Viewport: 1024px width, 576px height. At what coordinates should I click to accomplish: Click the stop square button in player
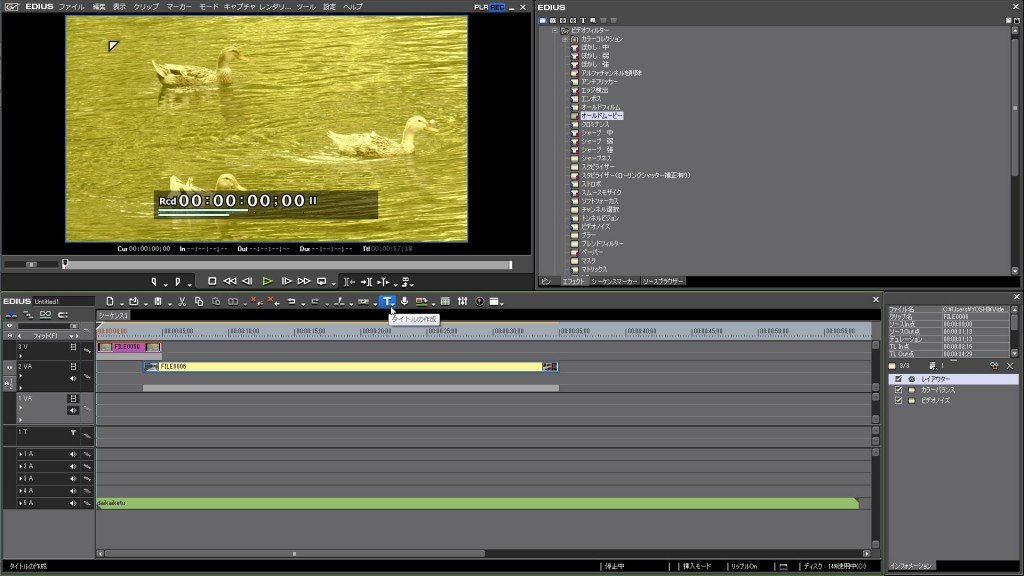(212, 281)
